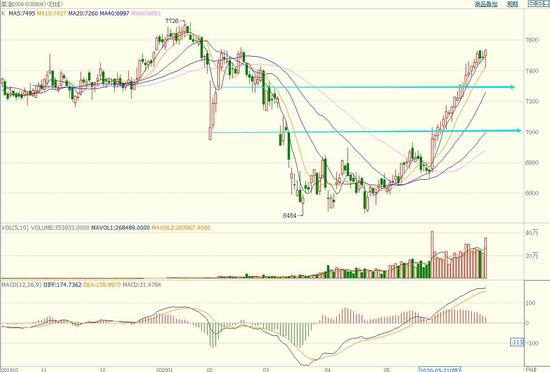The width and height of the screenshot is (550, 372).
Task: Click the DIFF:174.7362 value label
Action: pyautogui.click(x=62, y=285)
